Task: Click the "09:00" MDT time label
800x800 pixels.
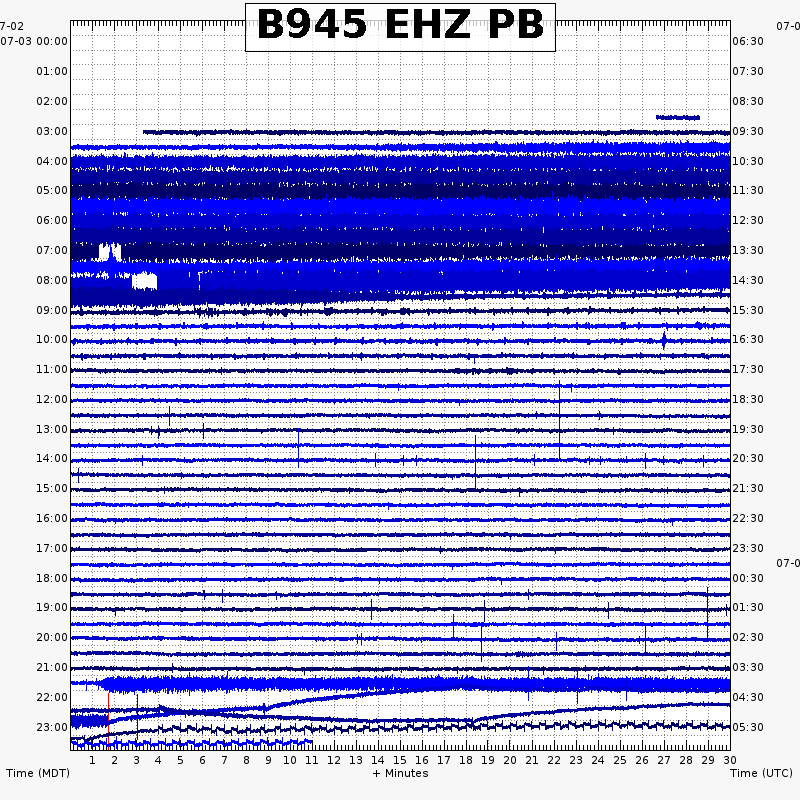Action: click(x=52, y=311)
